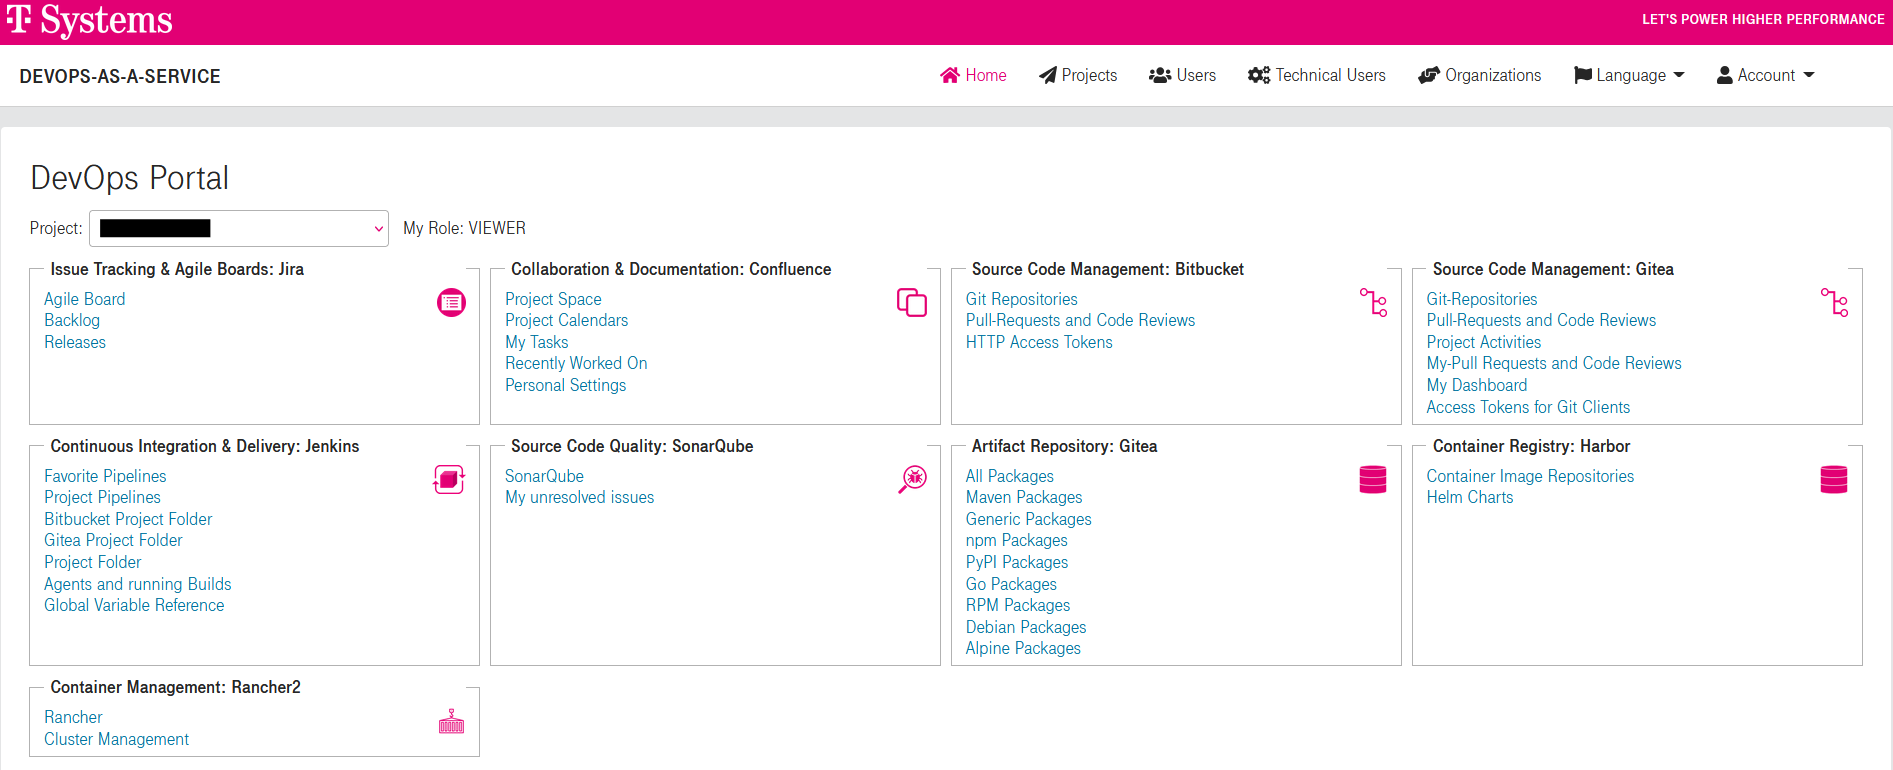Click the Gitea source code branch icon

(x=1834, y=302)
